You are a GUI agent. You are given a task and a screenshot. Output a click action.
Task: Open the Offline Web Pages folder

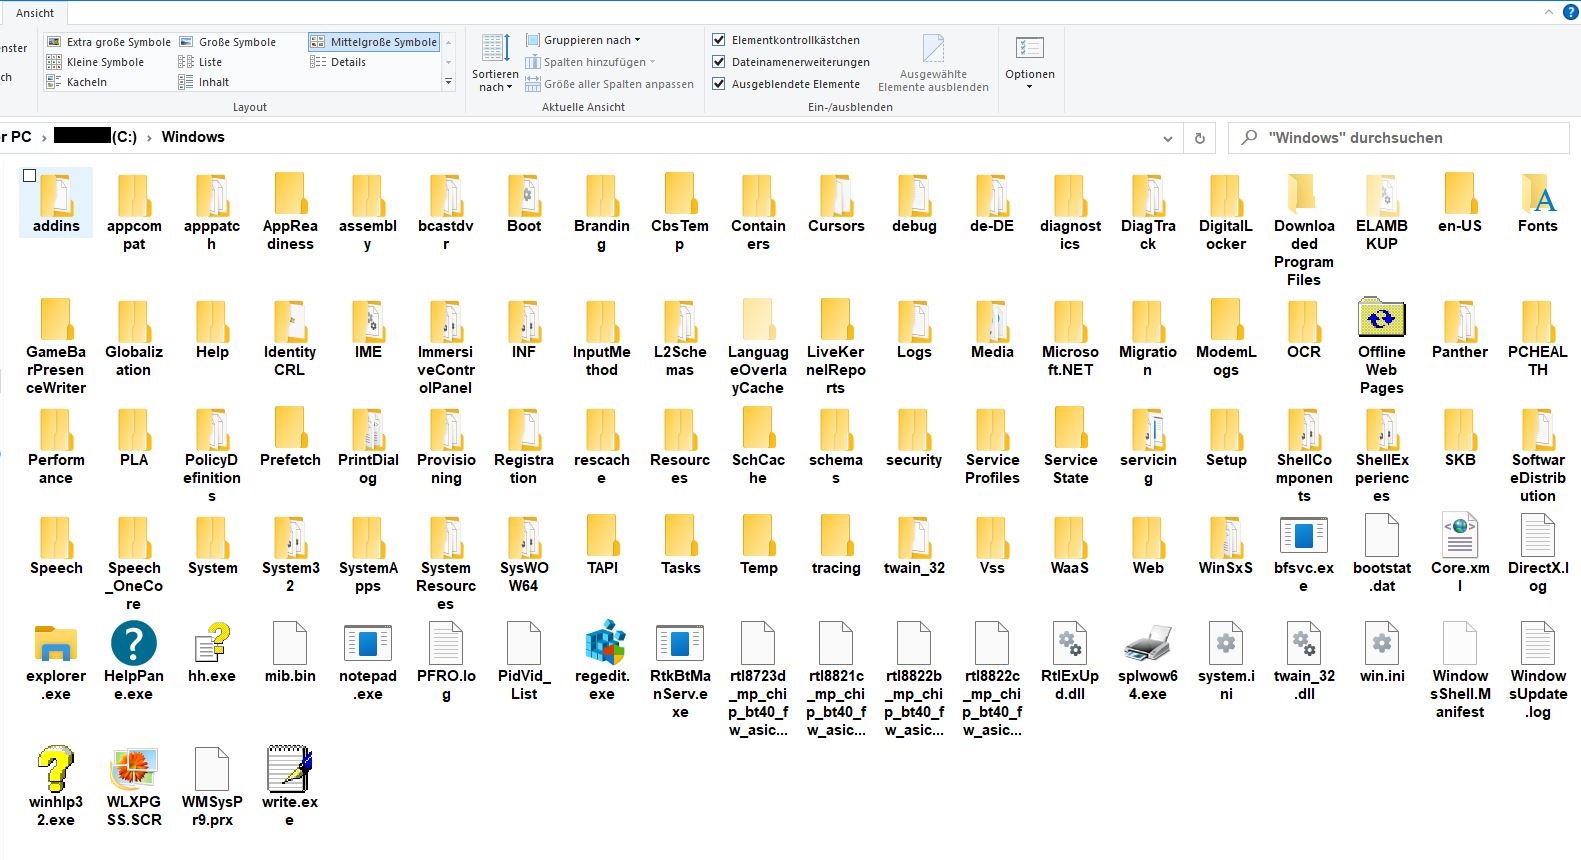(1382, 318)
